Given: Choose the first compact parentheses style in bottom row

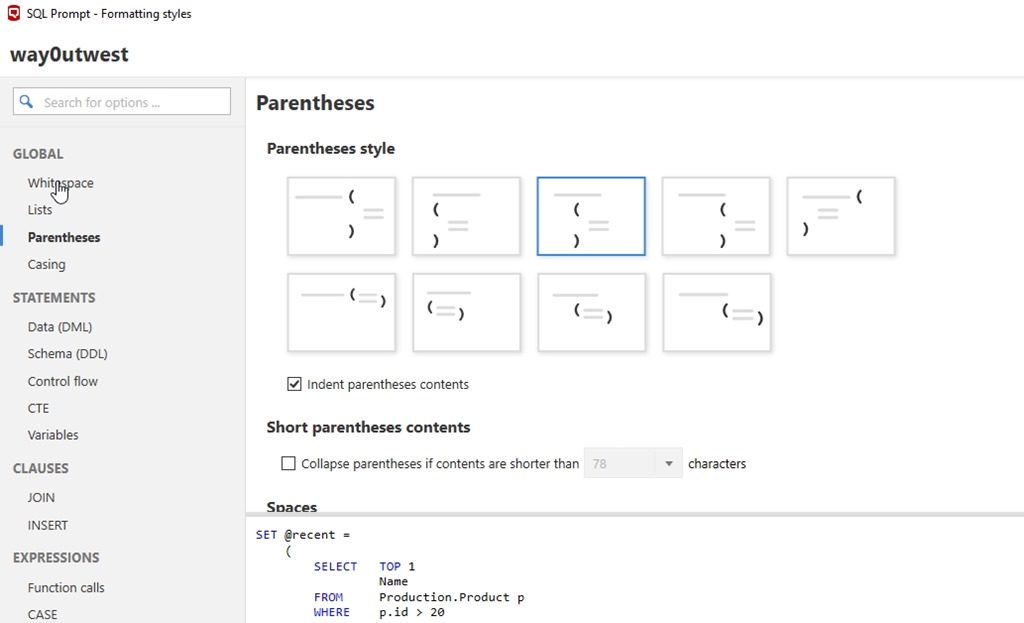Looking at the screenshot, I should (x=341, y=312).
